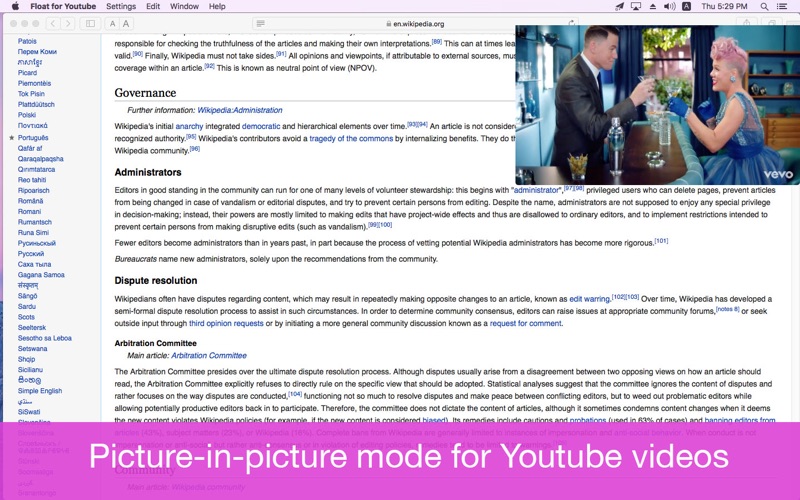This screenshot has width=800, height=500.
Task: Open the Window menu
Action: click(184, 6)
